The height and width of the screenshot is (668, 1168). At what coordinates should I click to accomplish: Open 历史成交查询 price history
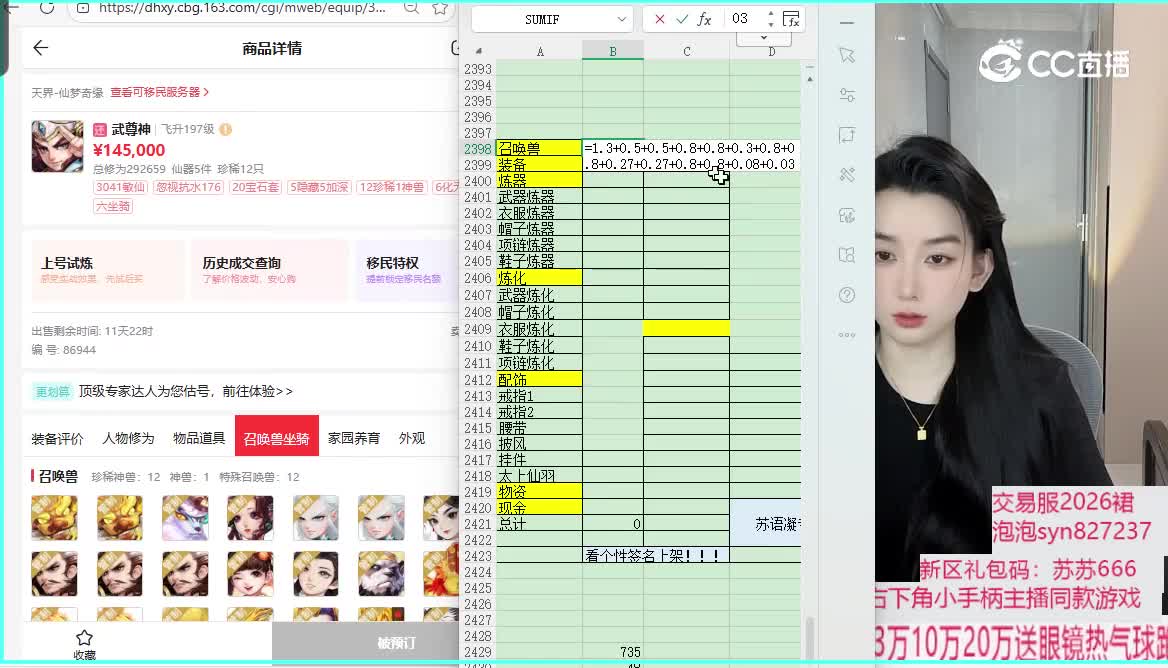click(270, 270)
